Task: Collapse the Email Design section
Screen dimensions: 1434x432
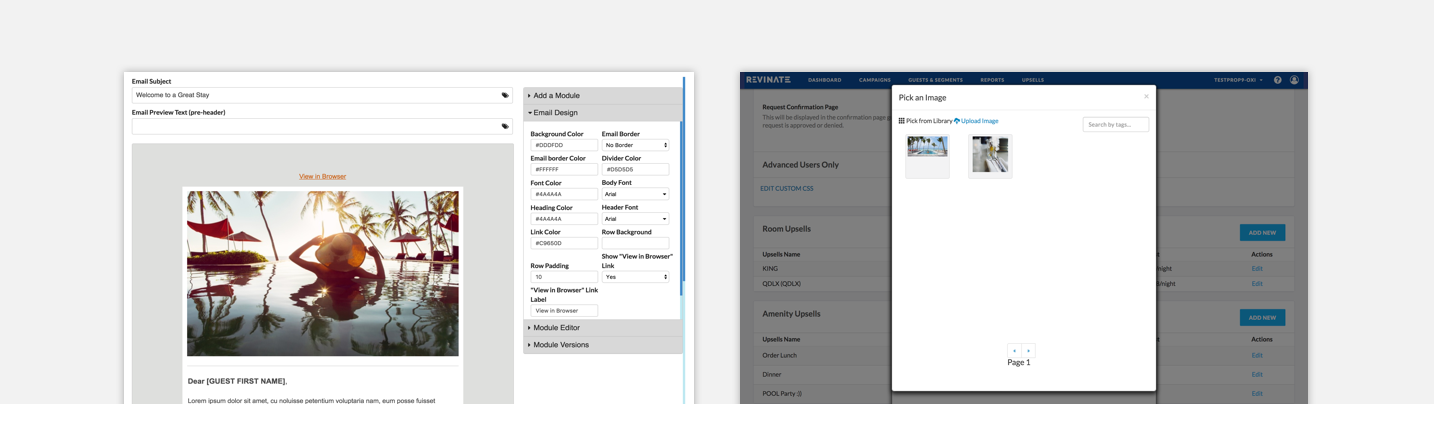Action: point(555,113)
